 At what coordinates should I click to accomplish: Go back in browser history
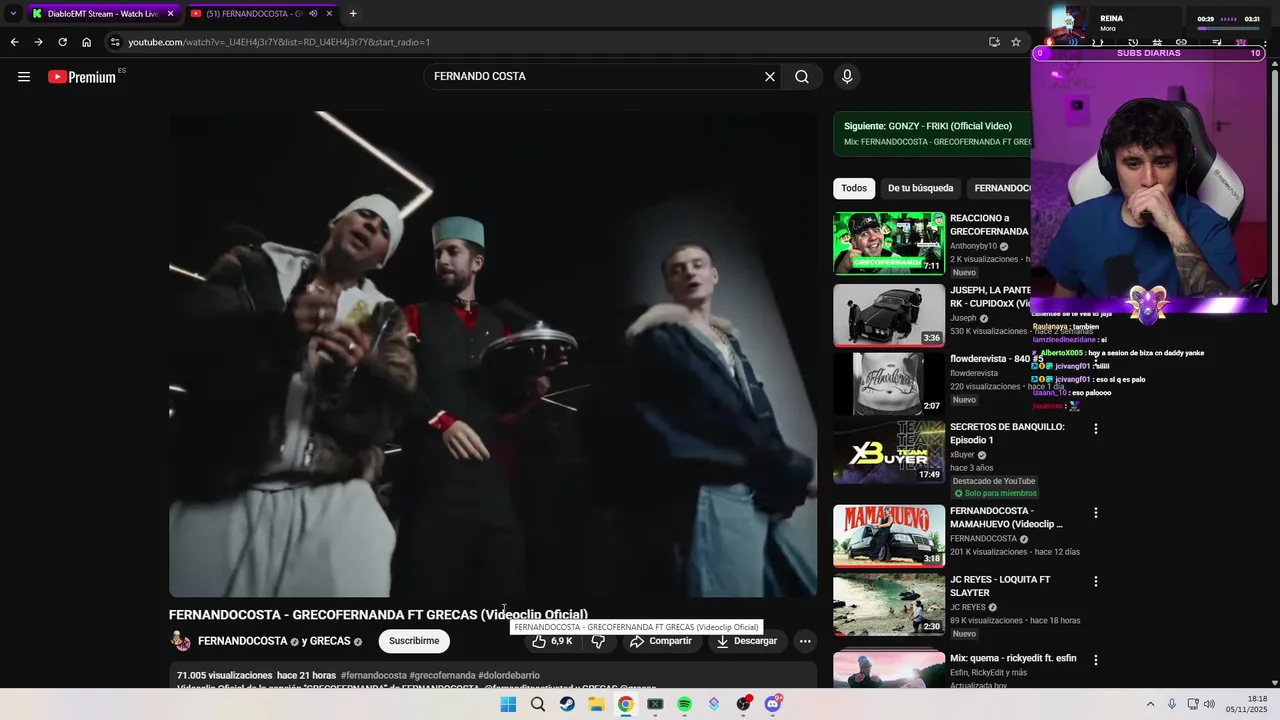click(x=14, y=42)
